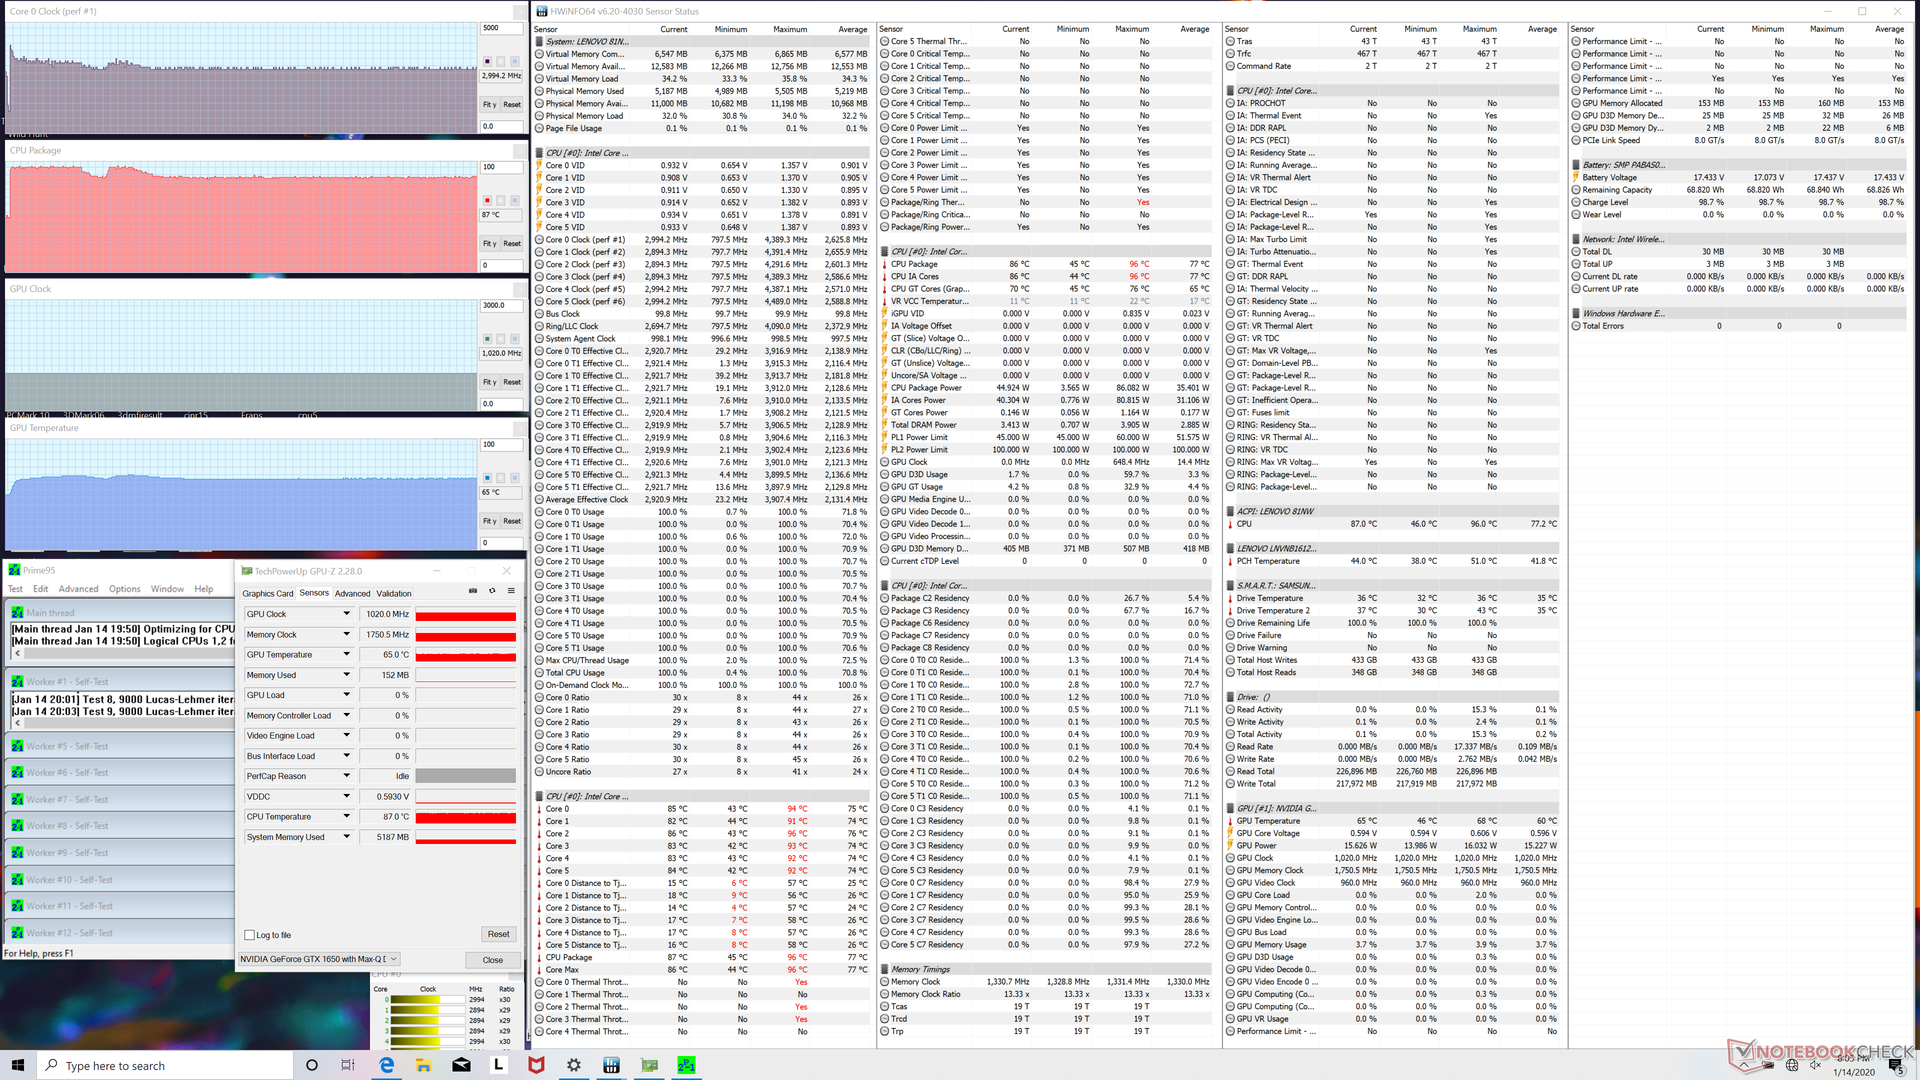Select Average Effective Clock row in HWiNFO
The image size is (1920, 1080).
point(701,499)
